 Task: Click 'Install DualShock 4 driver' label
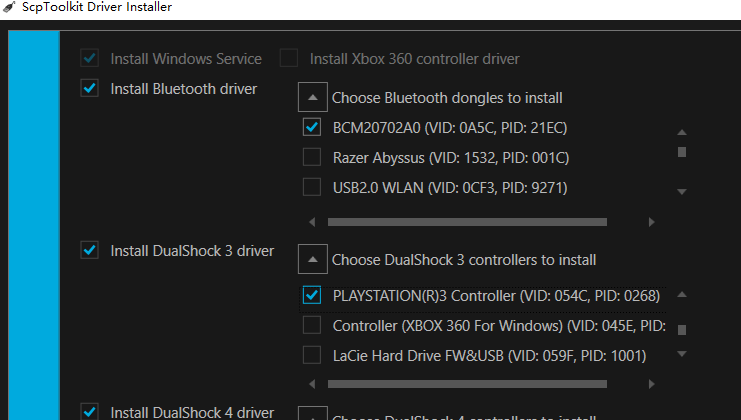point(192,412)
